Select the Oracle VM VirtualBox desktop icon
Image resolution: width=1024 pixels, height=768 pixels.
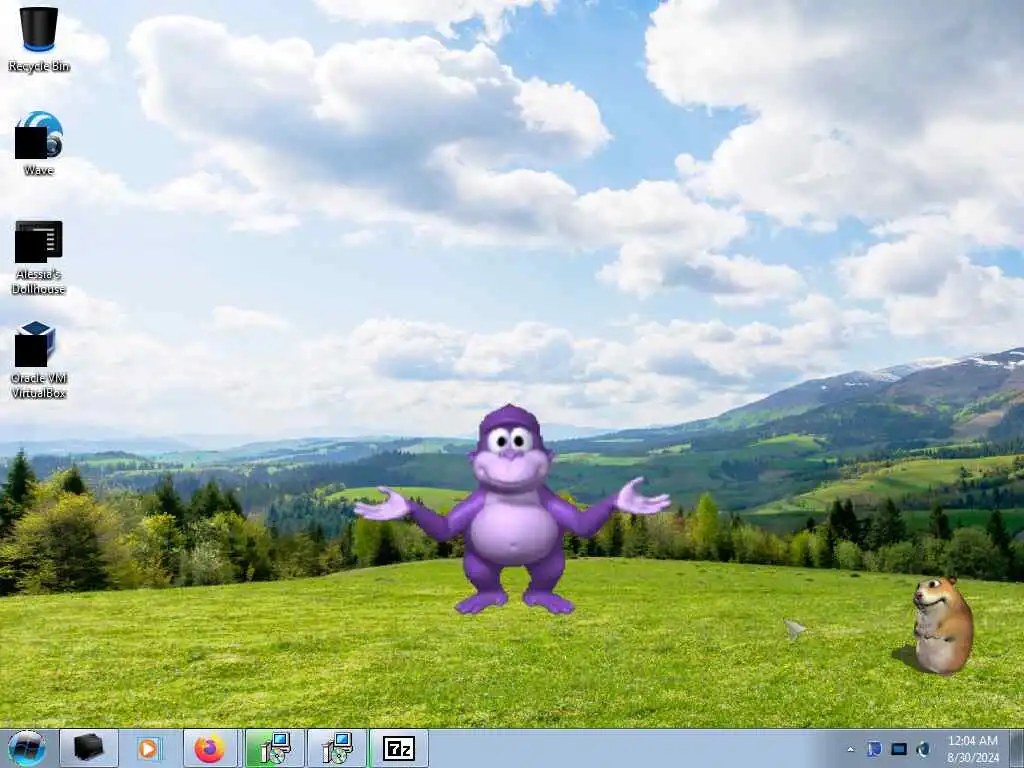point(39,360)
